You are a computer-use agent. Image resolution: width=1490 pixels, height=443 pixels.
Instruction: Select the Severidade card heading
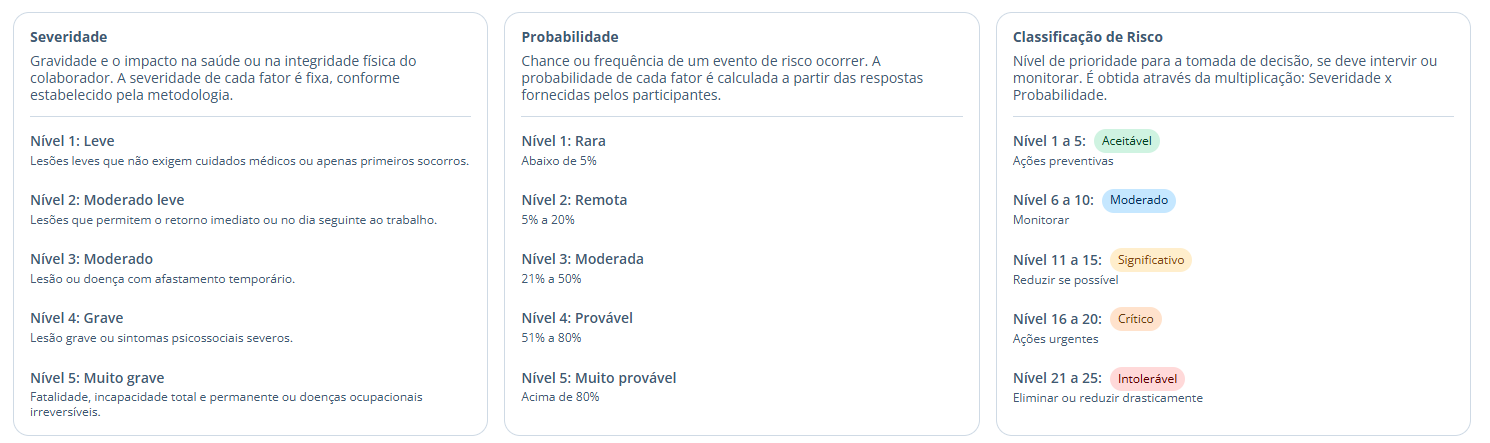[68, 37]
